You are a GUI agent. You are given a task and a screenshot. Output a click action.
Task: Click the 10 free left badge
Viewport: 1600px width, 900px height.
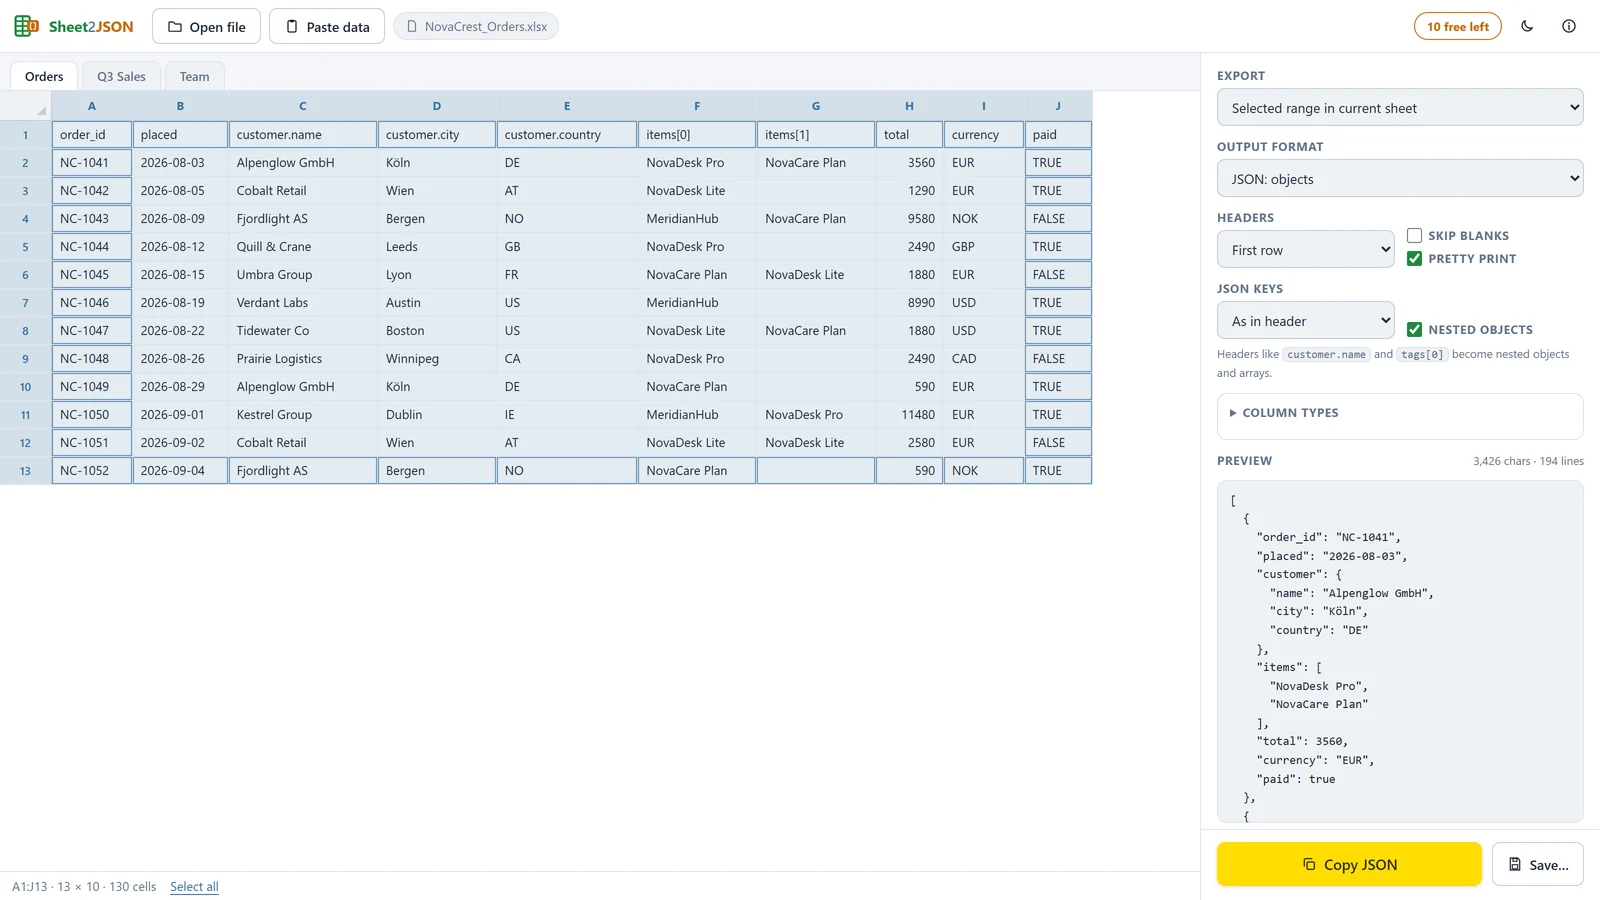click(1458, 26)
